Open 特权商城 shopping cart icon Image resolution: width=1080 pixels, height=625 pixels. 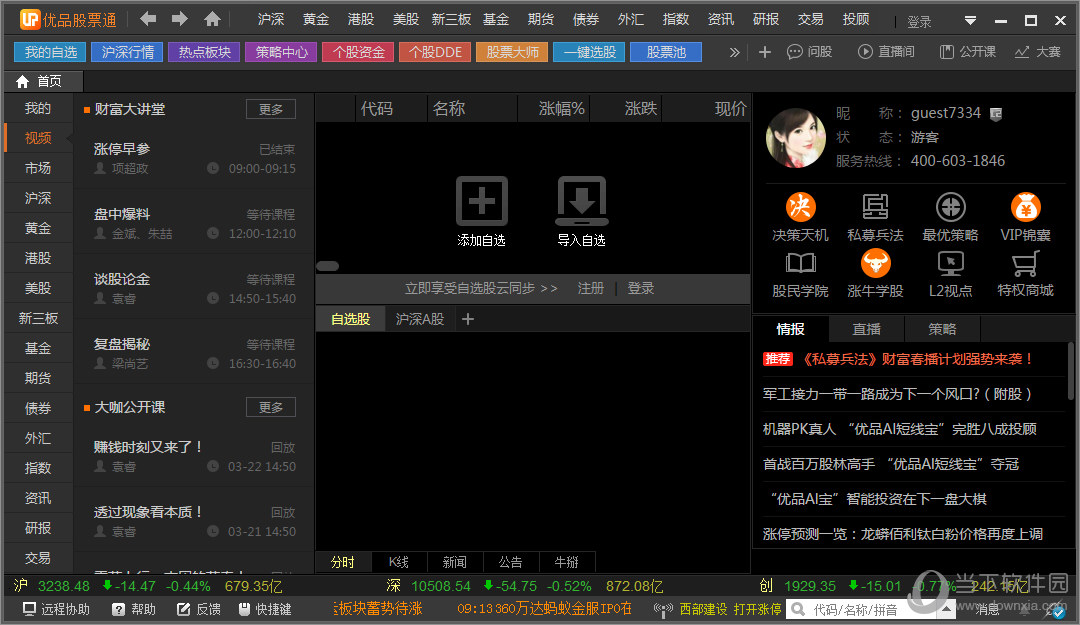click(1026, 263)
